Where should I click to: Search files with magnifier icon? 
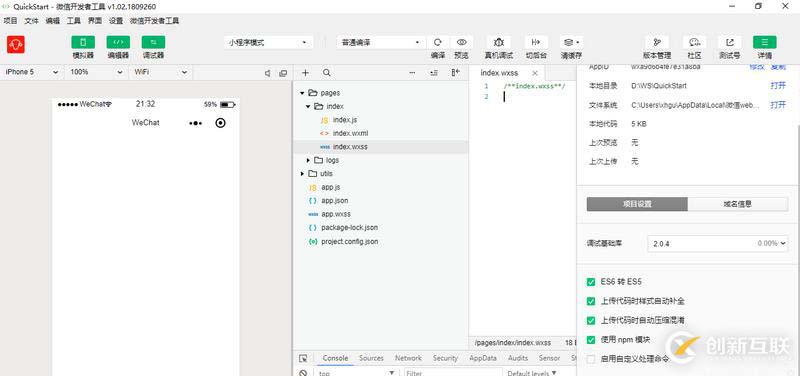pyautogui.click(x=327, y=73)
